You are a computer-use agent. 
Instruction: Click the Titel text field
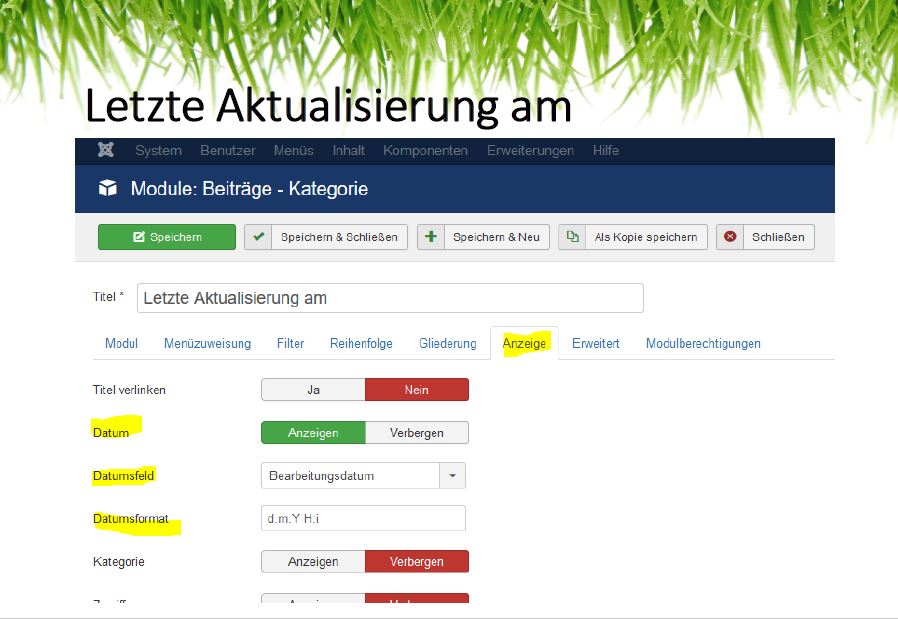[x=390, y=298]
